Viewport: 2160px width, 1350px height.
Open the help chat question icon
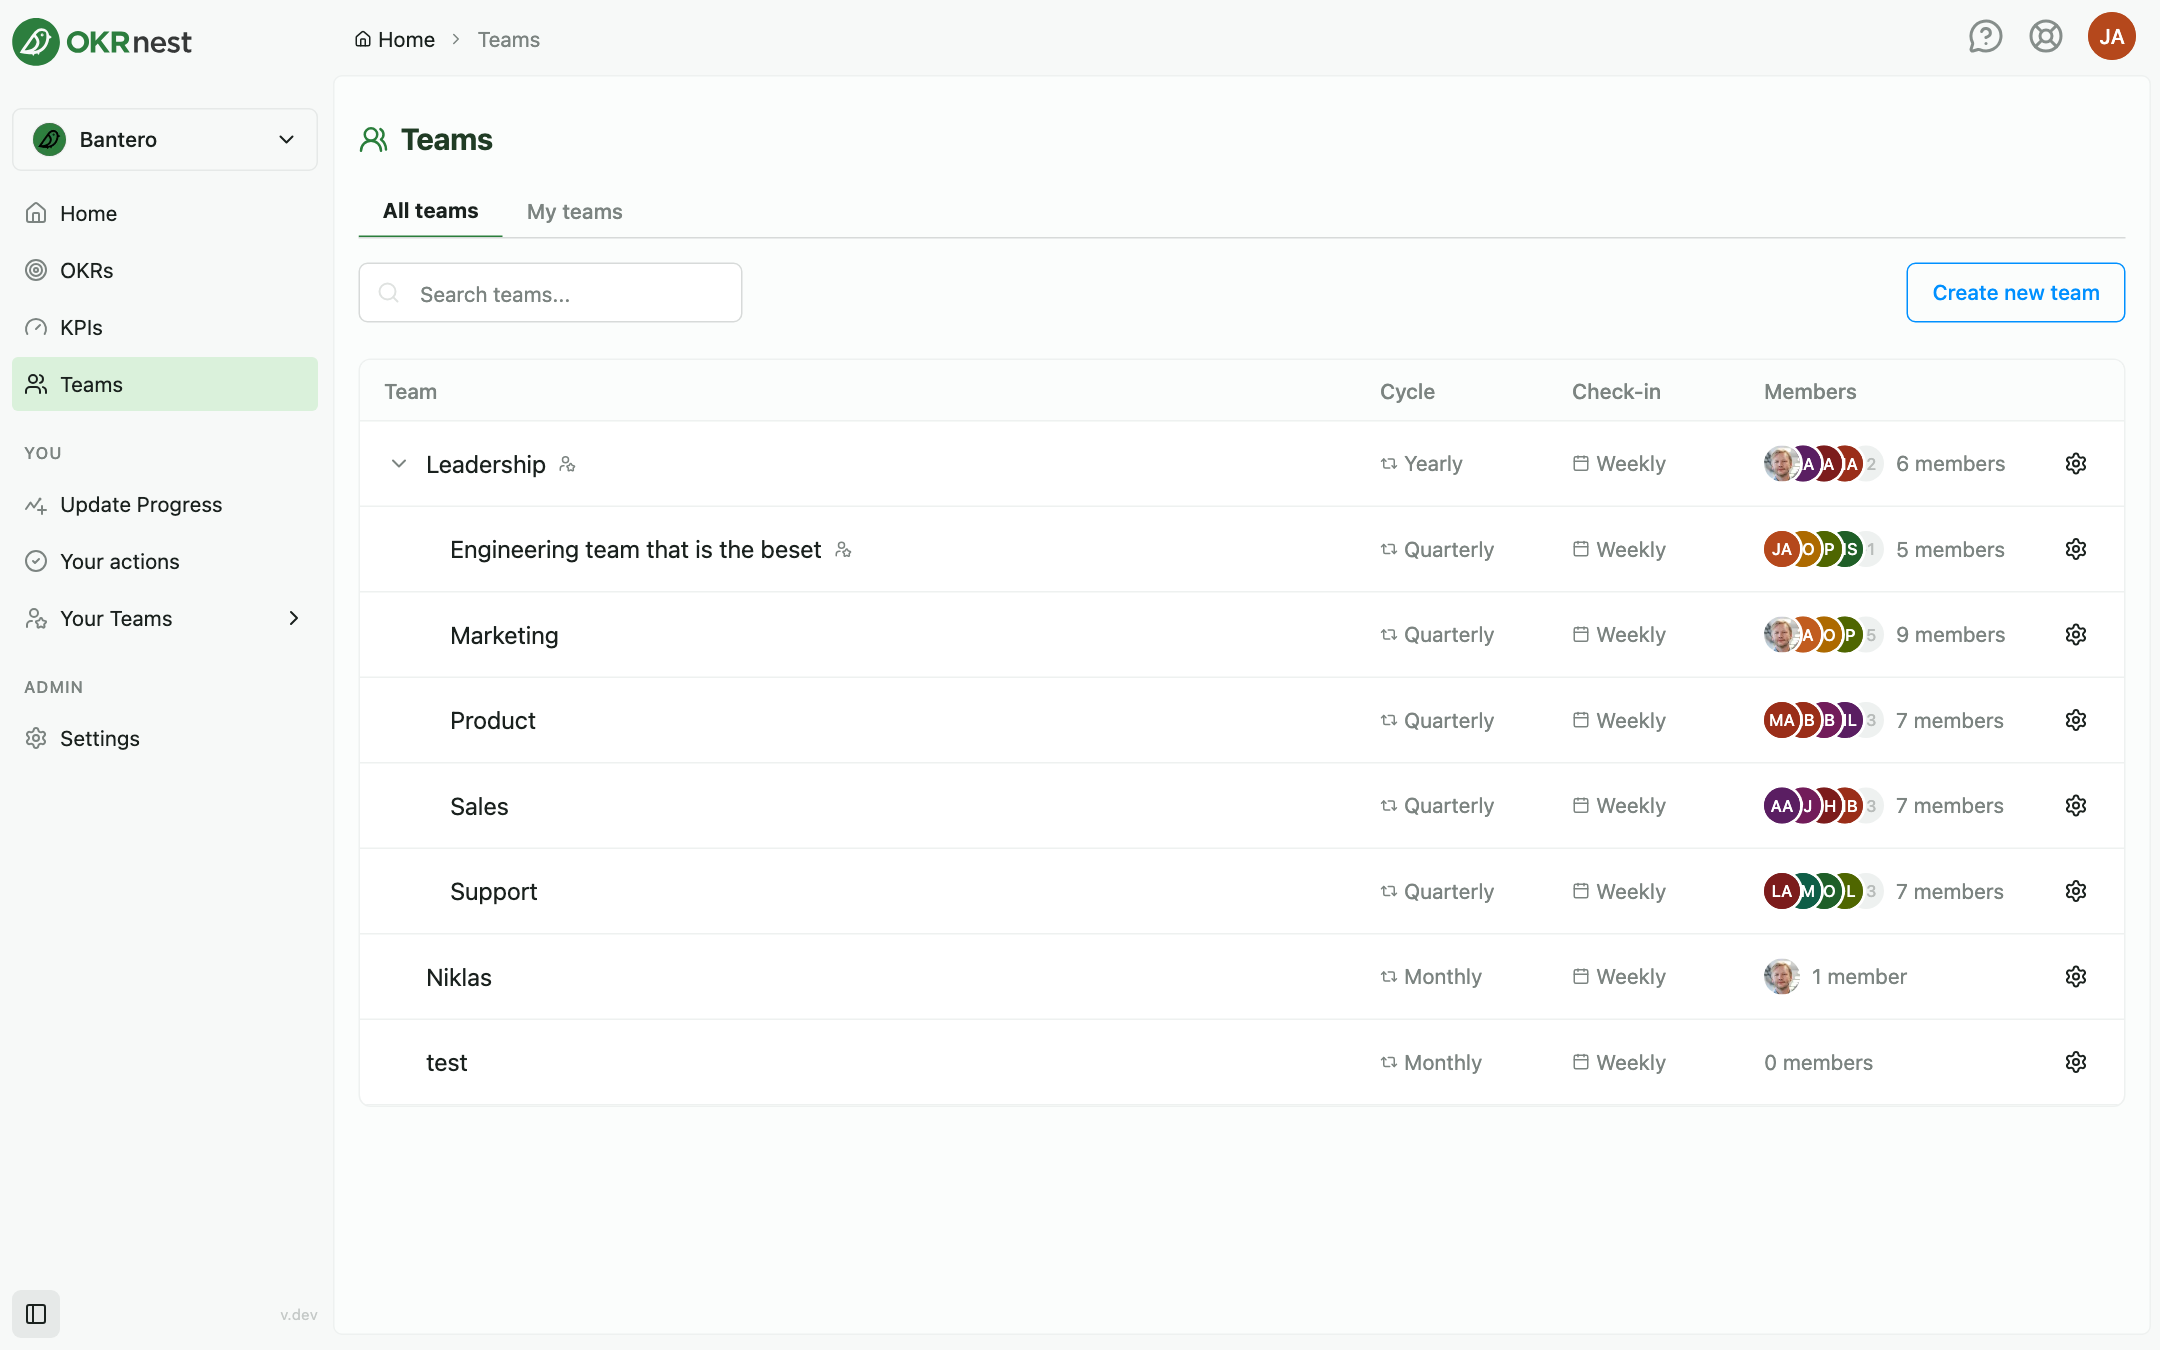(1985, 37)
